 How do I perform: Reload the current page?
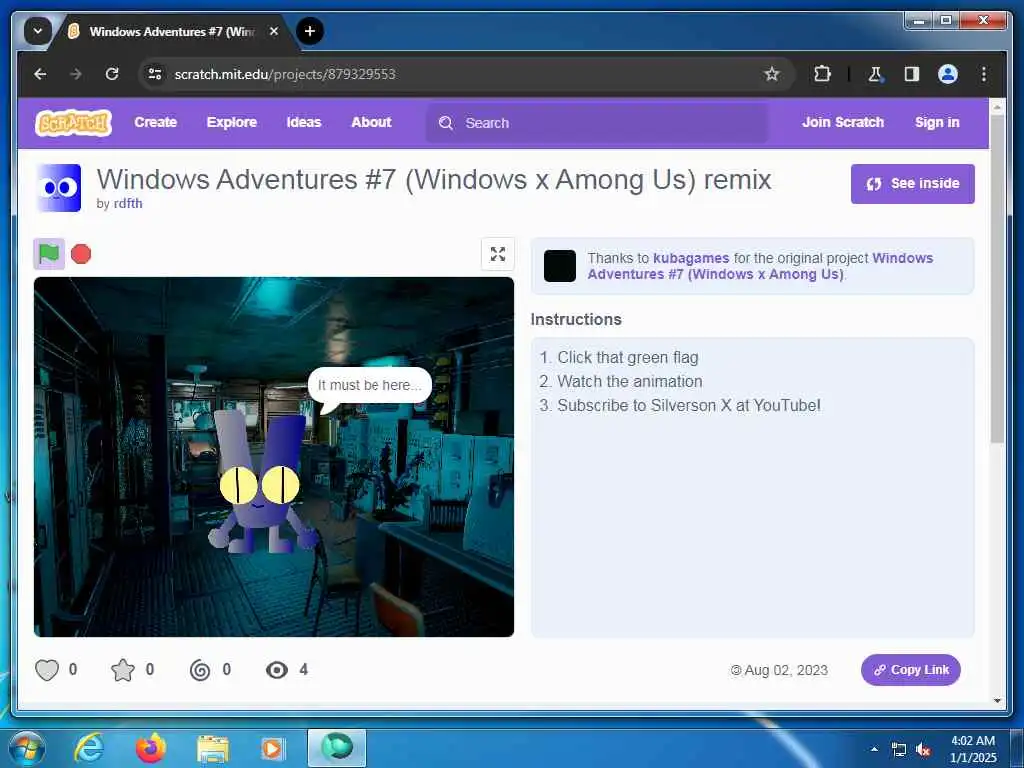[x=112, y=74]
